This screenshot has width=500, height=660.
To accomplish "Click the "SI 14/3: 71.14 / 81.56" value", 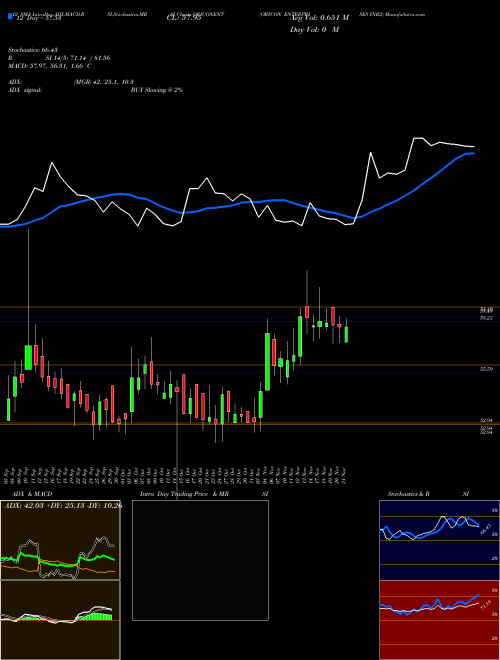I will [78, 58].
